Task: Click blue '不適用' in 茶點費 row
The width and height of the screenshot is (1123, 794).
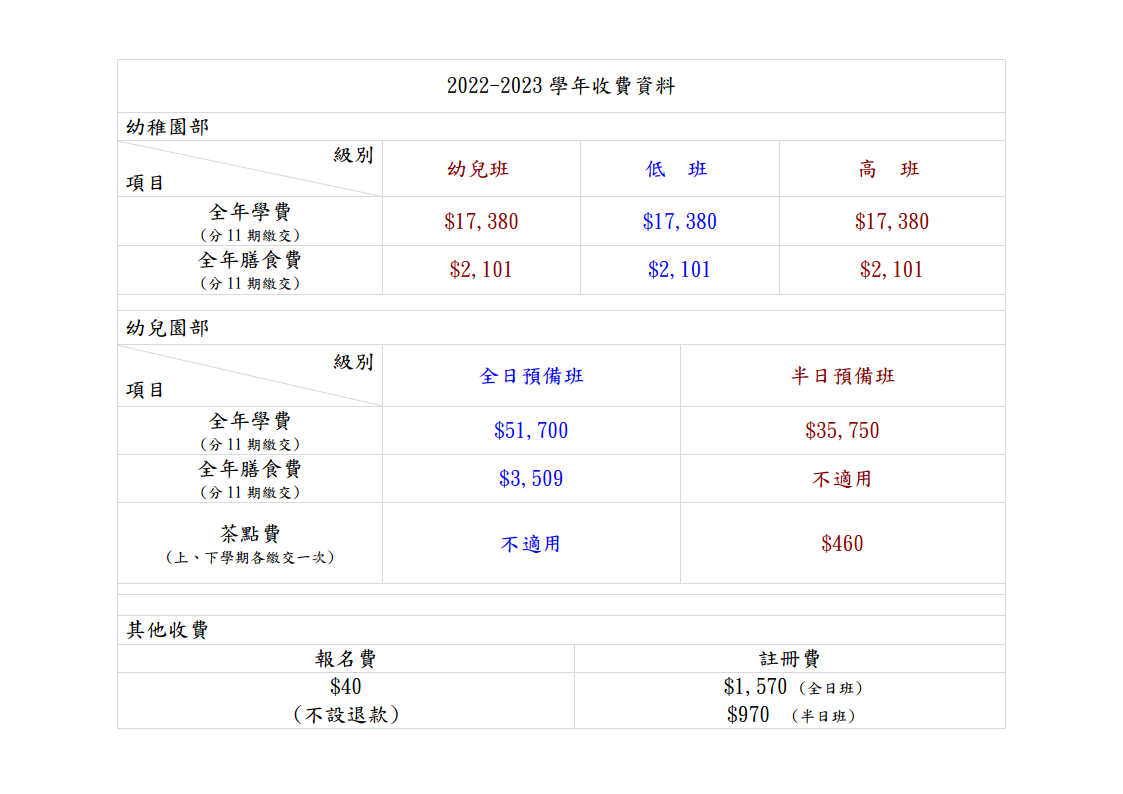Action: (531, 544)
